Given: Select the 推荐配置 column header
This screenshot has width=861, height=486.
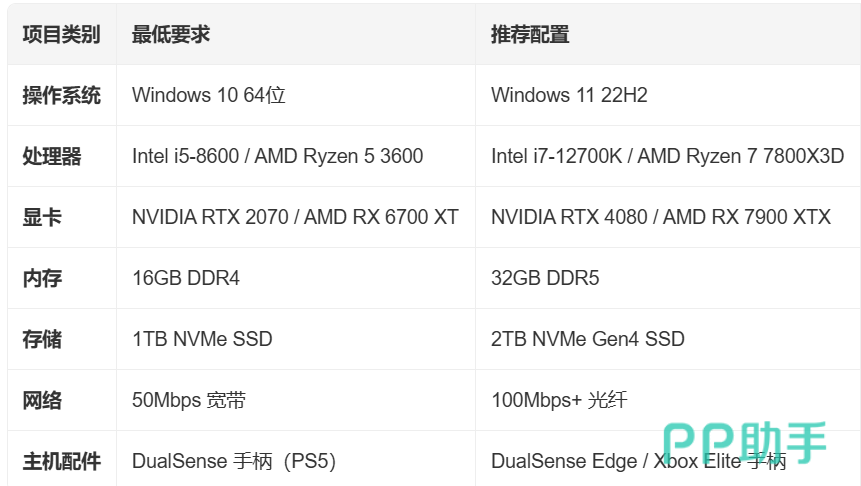Looking at the screenshot, I should coord(668,35).
